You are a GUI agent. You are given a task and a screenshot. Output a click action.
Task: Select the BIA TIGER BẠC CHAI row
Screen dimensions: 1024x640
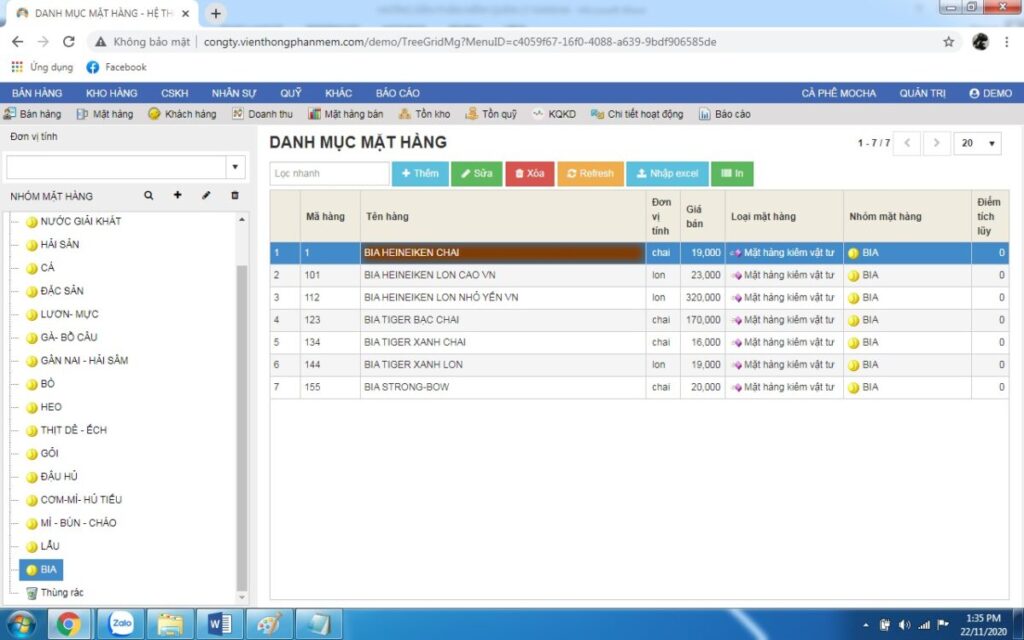click(639, 320)
